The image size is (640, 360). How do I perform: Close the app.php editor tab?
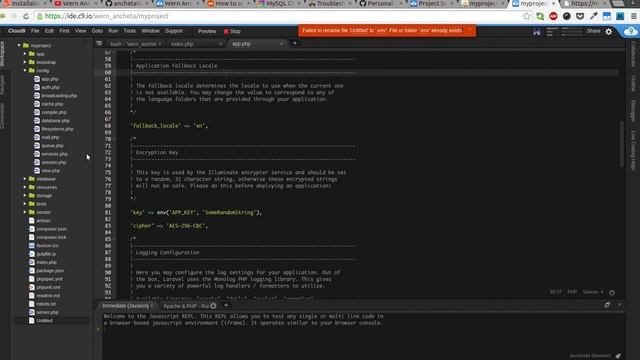[x=281, y=44]
